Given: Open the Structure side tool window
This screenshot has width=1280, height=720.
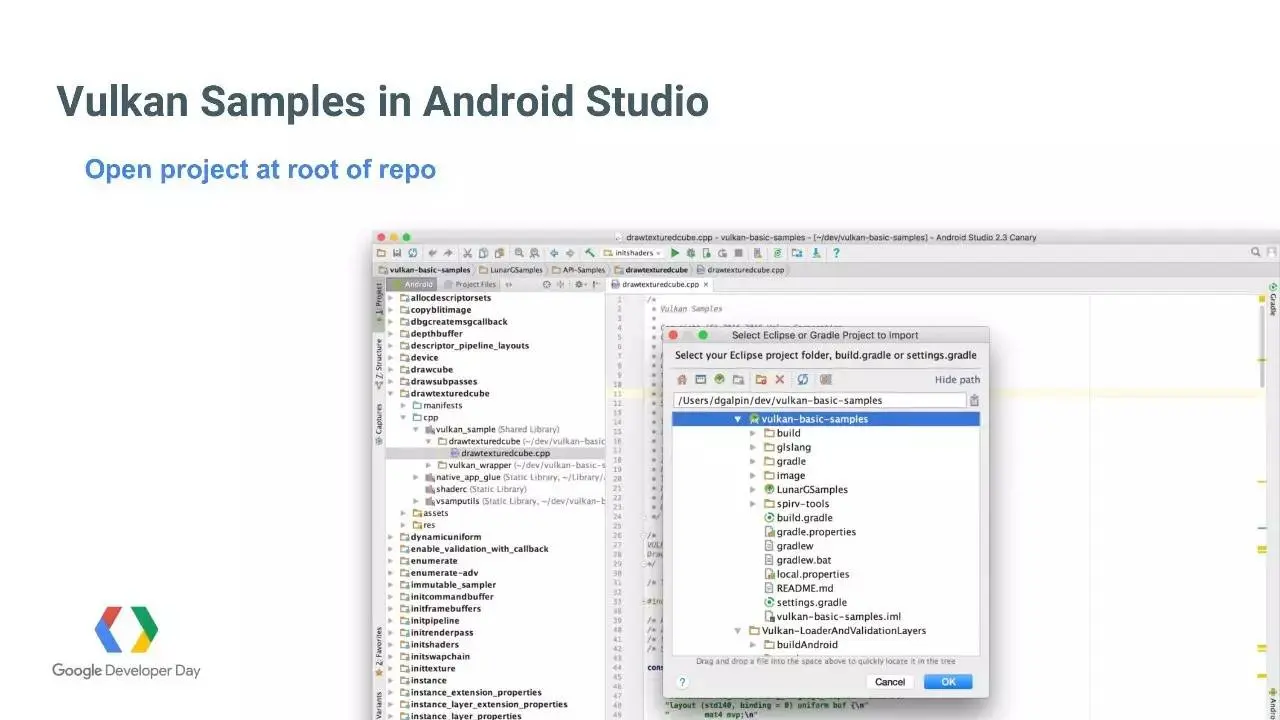Looking at the screenshot, I should click(379, 366).
